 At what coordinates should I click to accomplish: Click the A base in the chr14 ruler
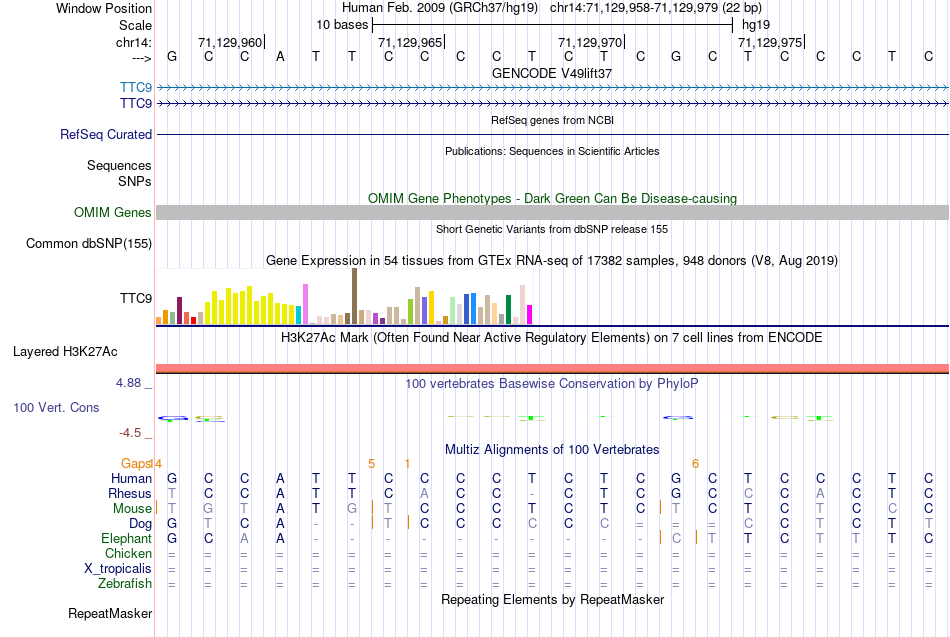[280, 57]
